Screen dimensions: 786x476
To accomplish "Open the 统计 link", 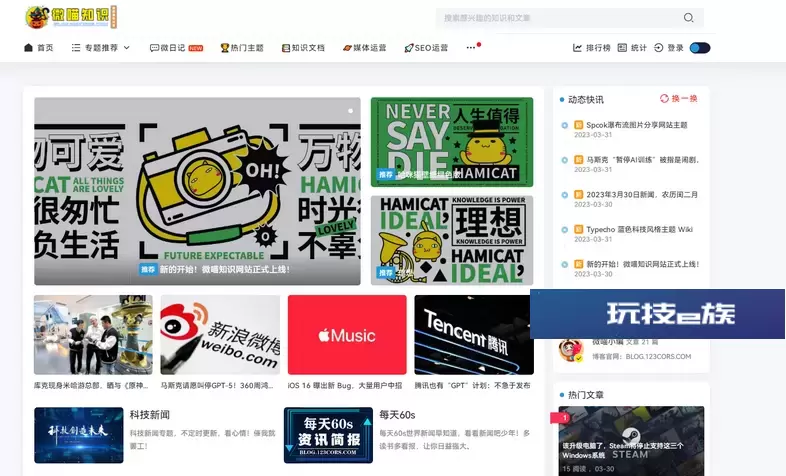I will (x=639, y=48).
